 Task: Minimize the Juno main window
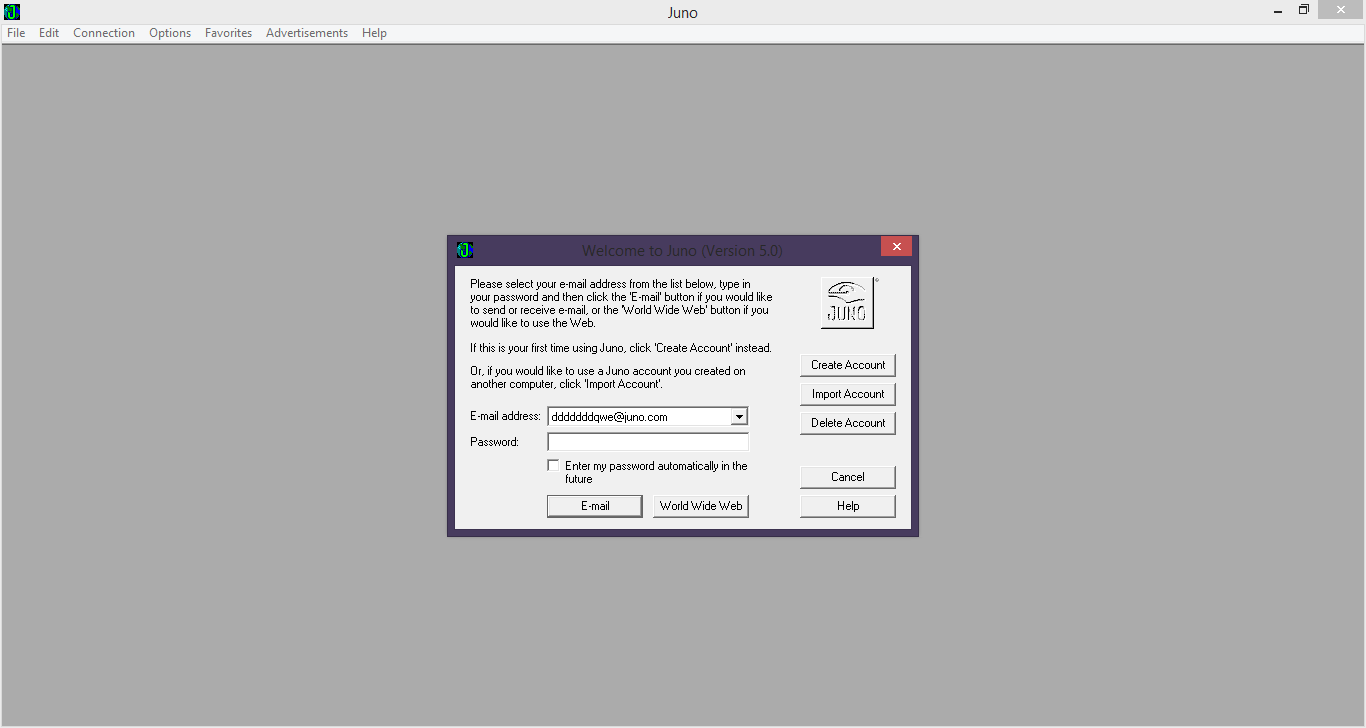coord(1279,11)
